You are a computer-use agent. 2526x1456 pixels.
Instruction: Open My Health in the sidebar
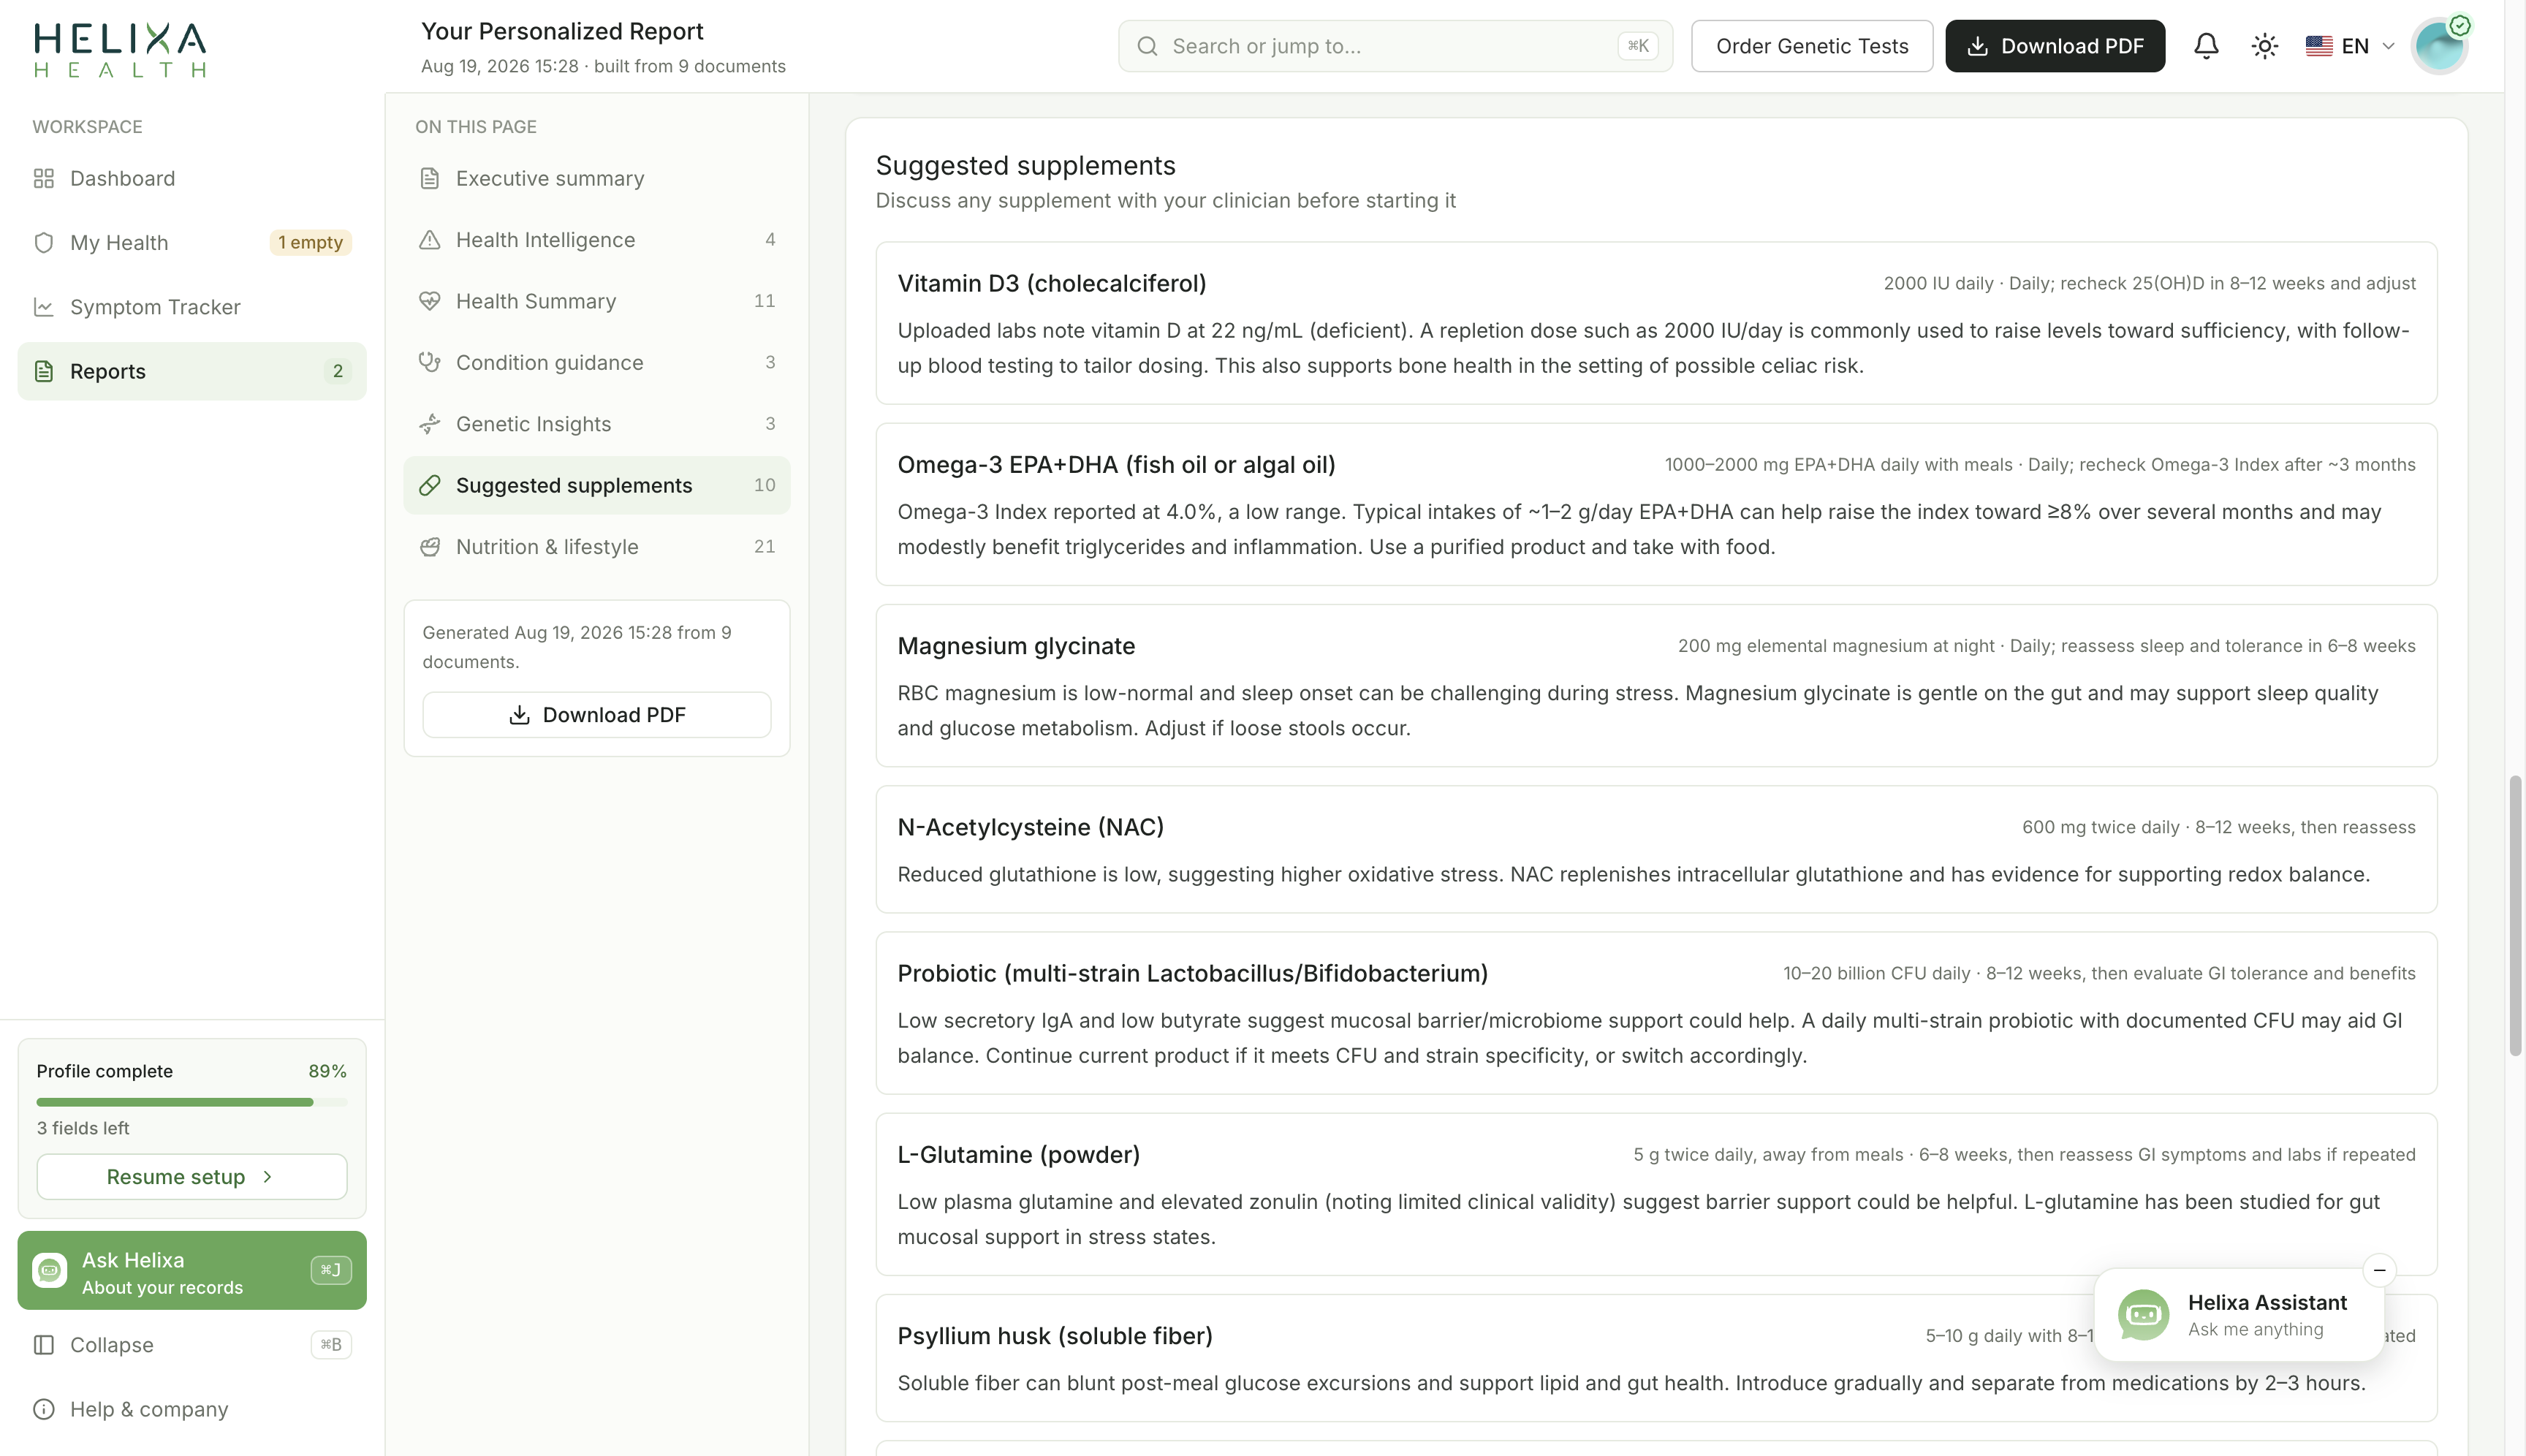192,243
